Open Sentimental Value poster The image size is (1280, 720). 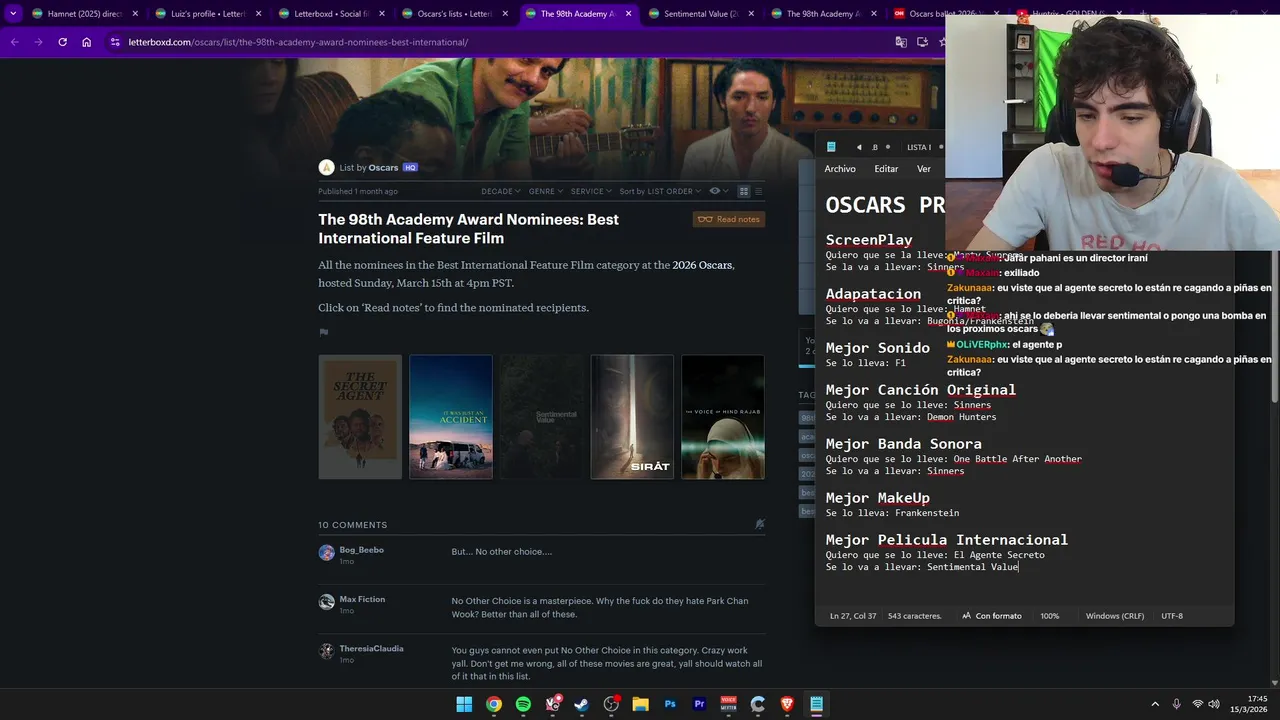click(x=542, y=417)
